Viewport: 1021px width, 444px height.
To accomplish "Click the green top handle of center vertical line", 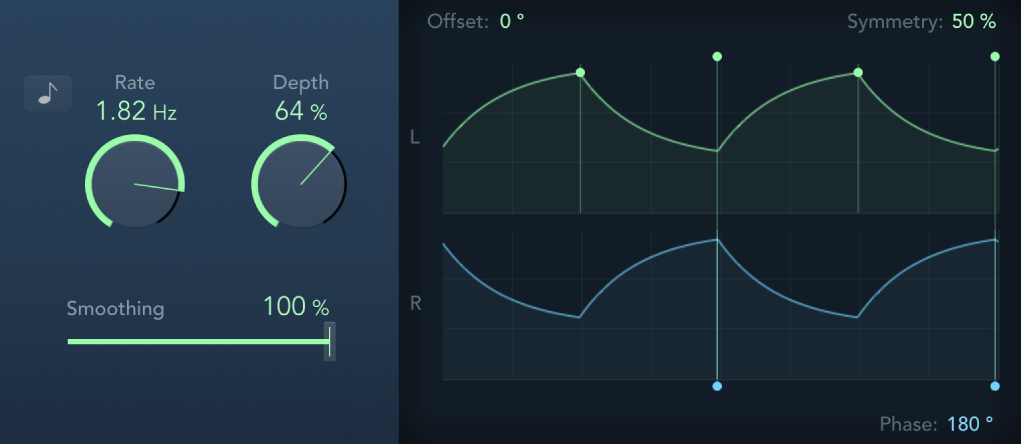I will click(x=717, y=57).
